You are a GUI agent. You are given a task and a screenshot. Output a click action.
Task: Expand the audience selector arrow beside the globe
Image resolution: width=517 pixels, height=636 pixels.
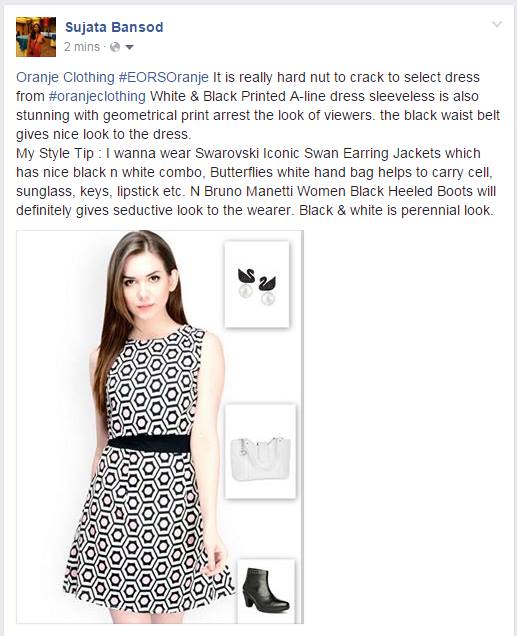(129, 47)
